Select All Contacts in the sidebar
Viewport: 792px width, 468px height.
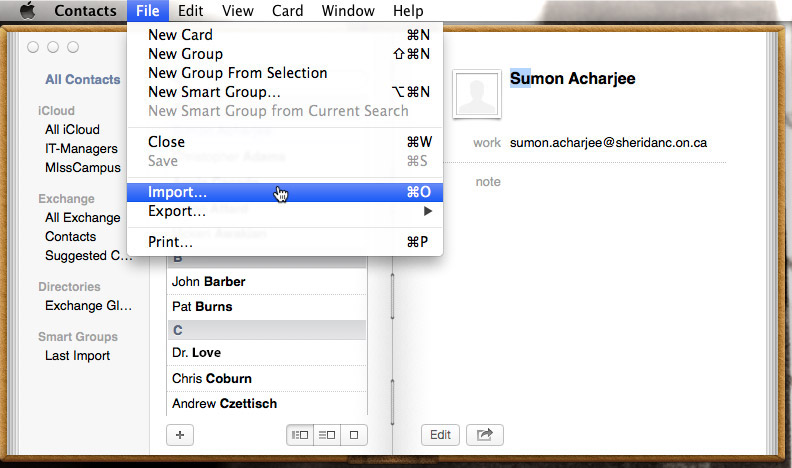pos(83,79)
